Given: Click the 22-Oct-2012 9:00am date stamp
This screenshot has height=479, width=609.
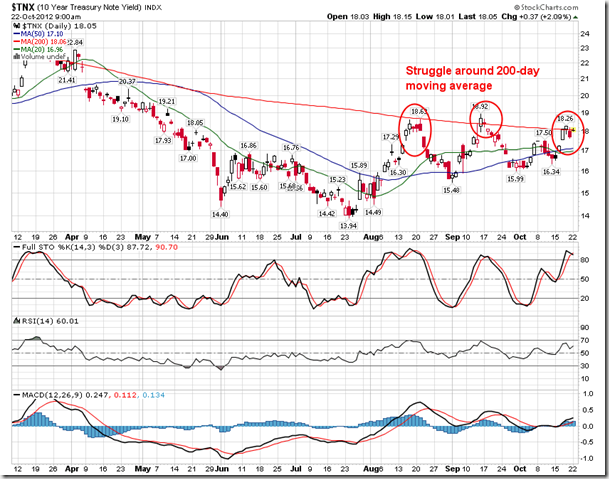Looking at the screenshot, I should [x=47, y=16].
